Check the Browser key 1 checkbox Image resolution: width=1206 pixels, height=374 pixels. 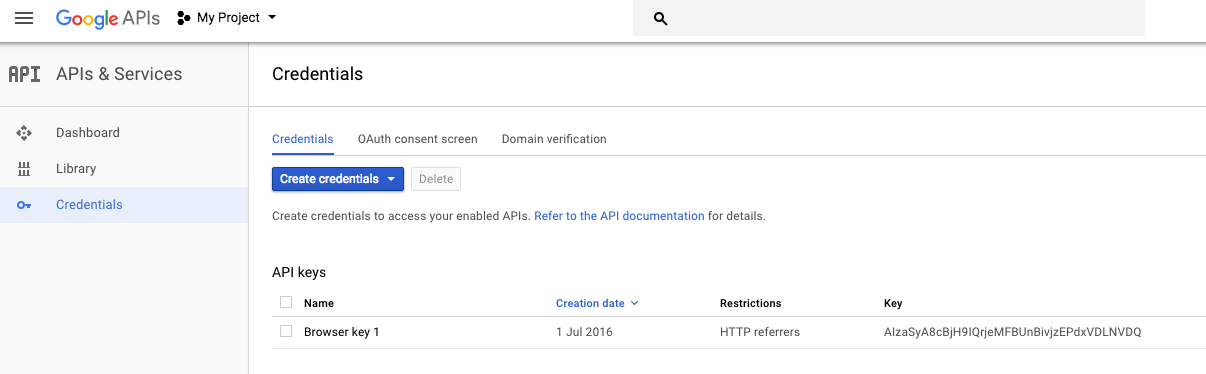286,331
